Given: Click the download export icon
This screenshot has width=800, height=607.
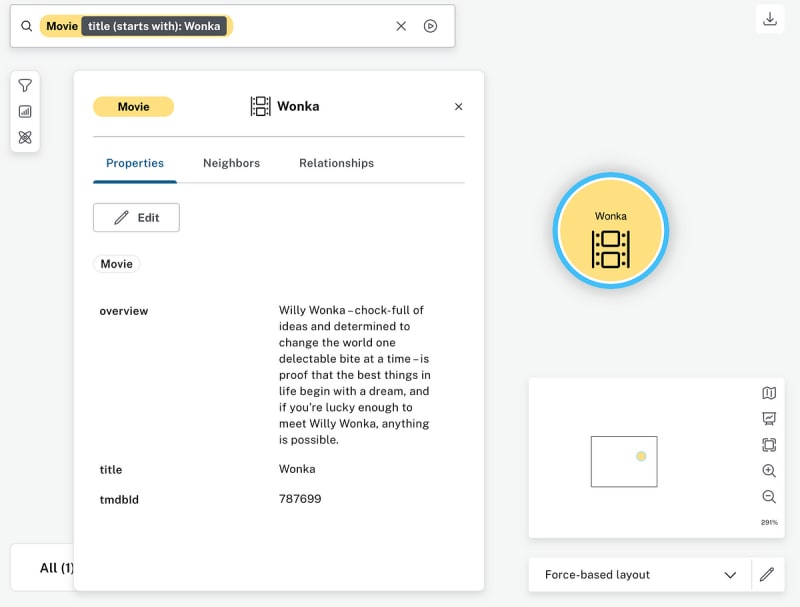Looking at the screenshot, I should tap(769, 19).
